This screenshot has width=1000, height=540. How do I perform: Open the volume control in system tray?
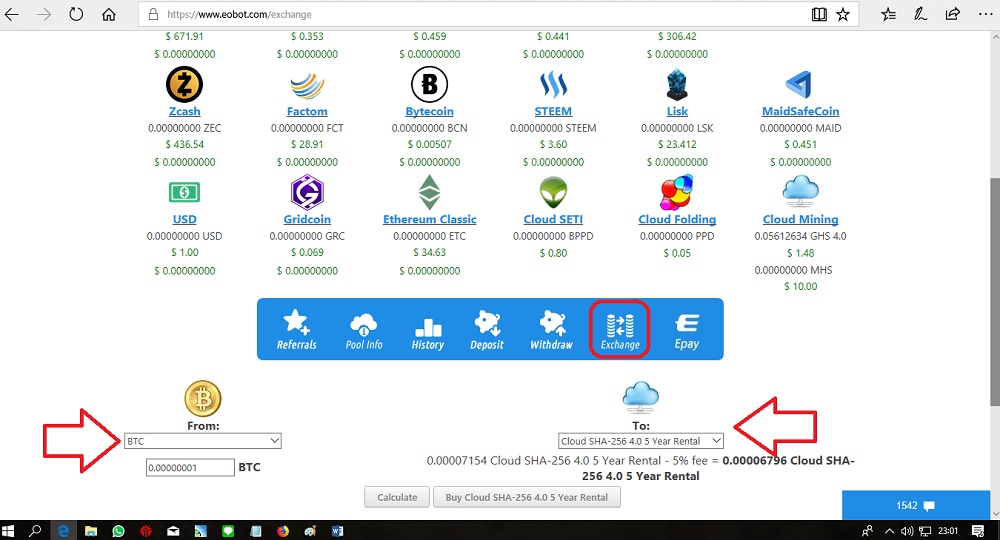906,530
